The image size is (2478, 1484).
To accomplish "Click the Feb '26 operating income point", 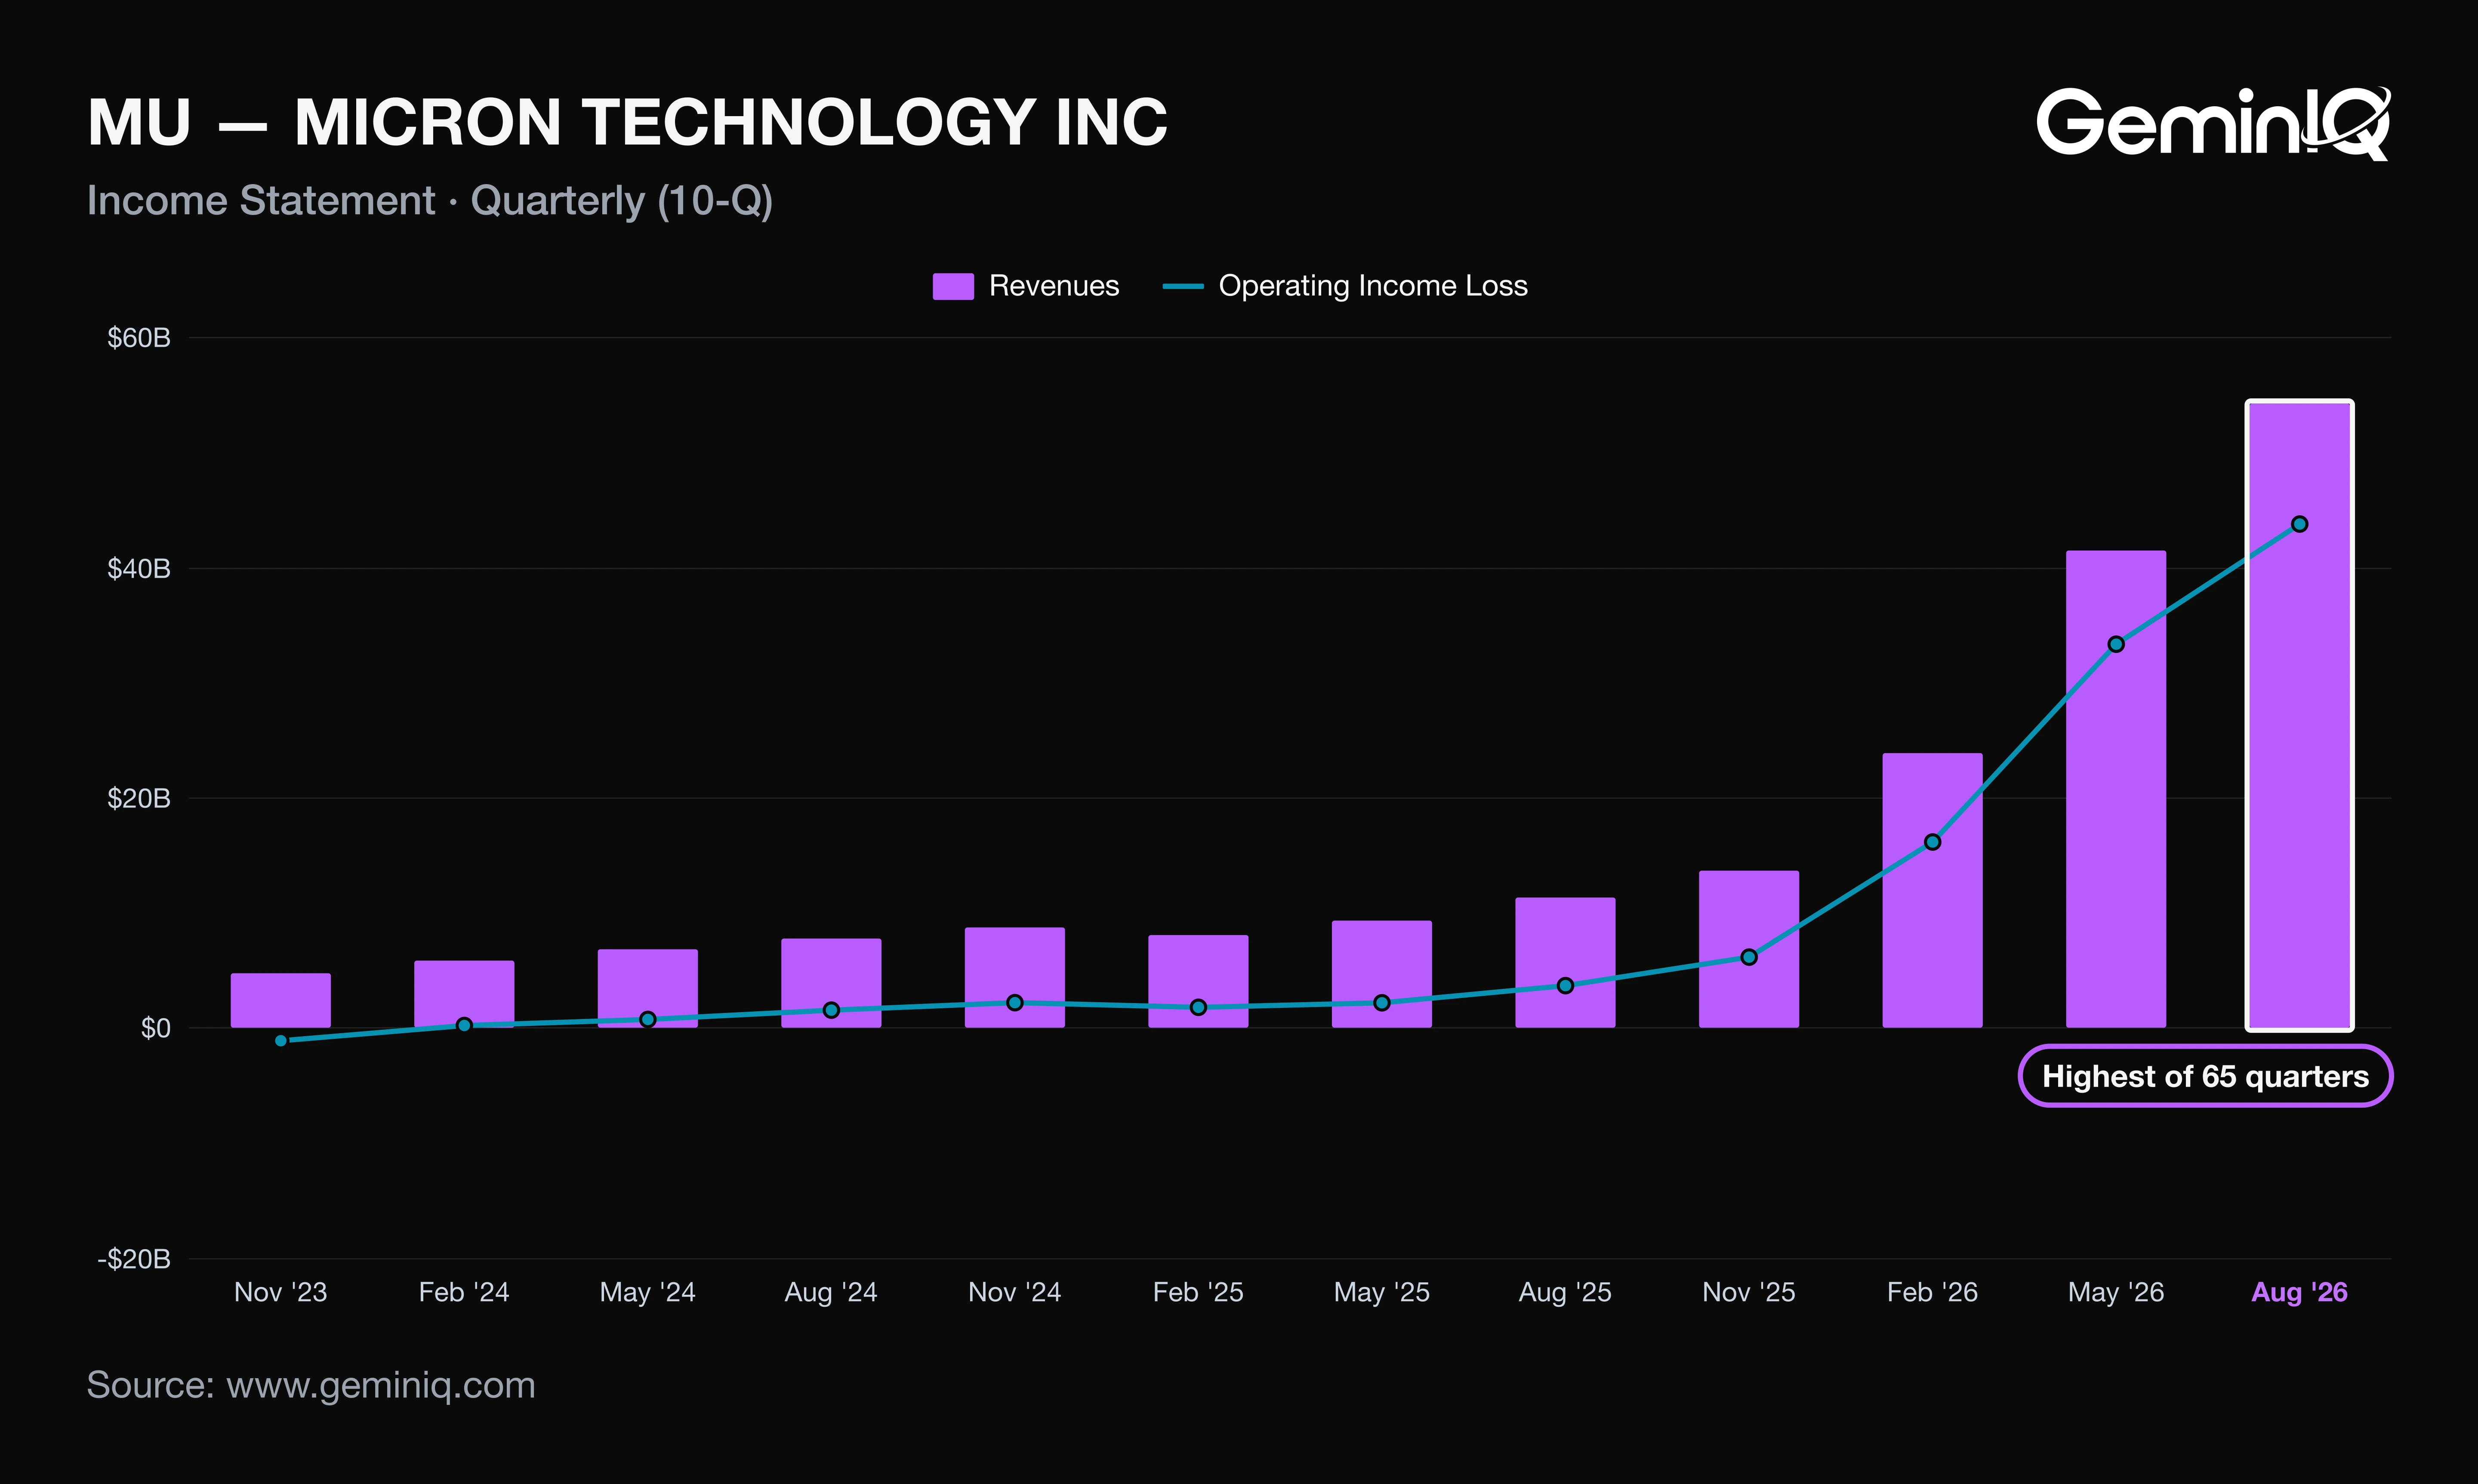I will click(x=1932, y=842).
